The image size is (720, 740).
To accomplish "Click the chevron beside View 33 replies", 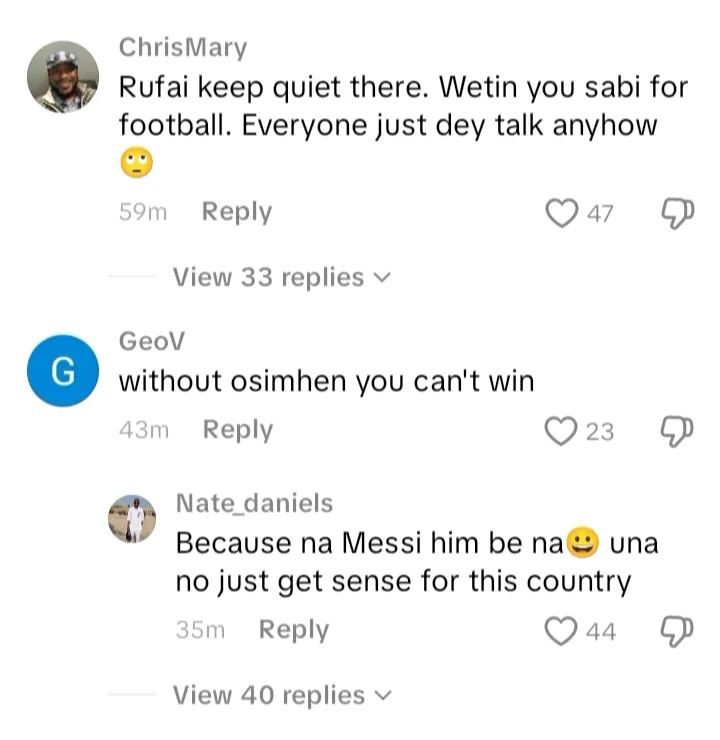I will (380, 278).
